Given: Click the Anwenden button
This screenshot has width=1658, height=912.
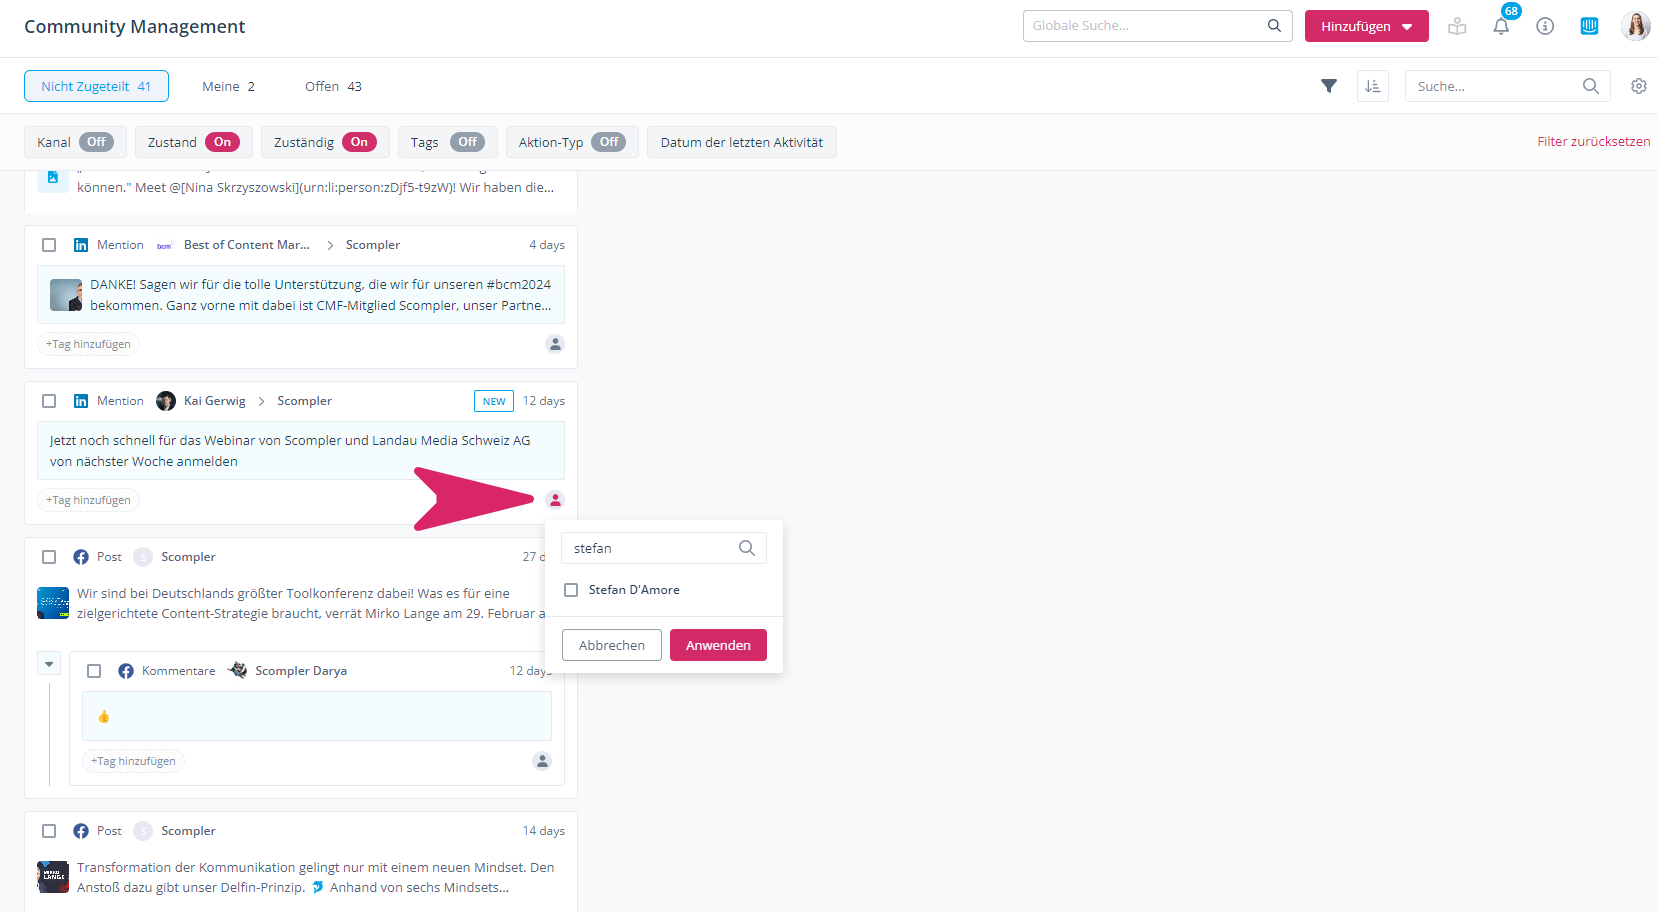Looking at the screenshot, I should pyautogui.click(x=718, y=645).
